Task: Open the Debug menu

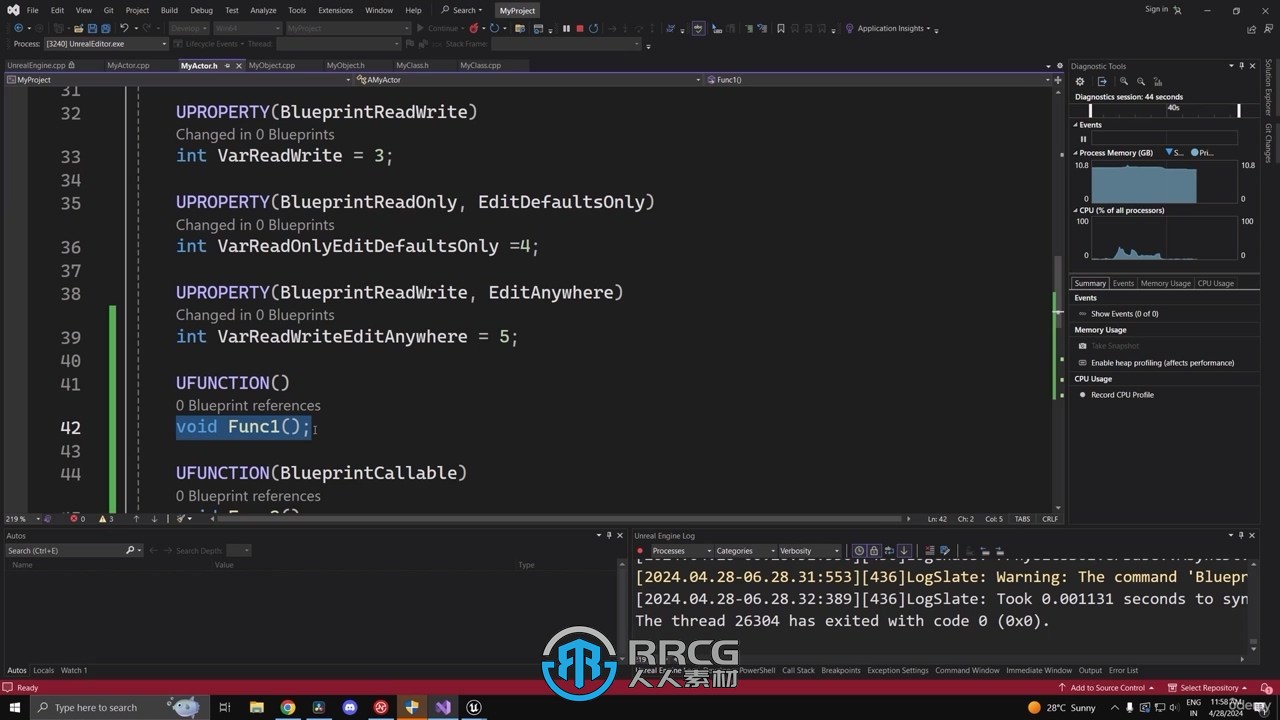Action: (201, 10)
